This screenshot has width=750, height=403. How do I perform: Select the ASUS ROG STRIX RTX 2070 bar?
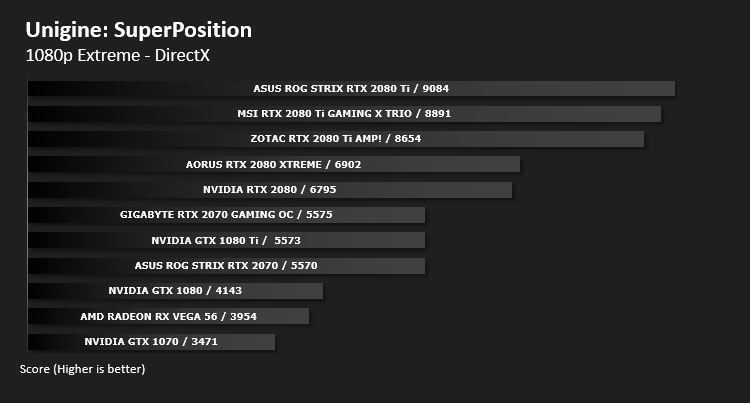tap(226, 266)
